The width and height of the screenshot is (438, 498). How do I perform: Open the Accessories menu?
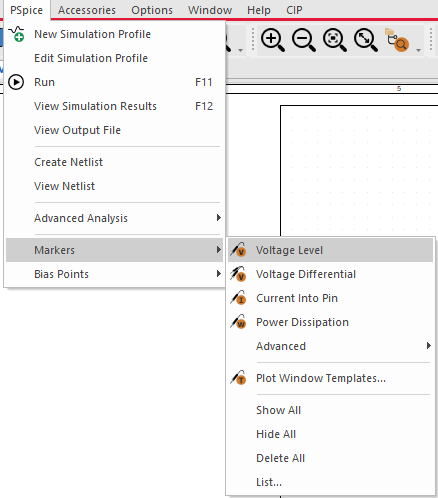point(87,10)
